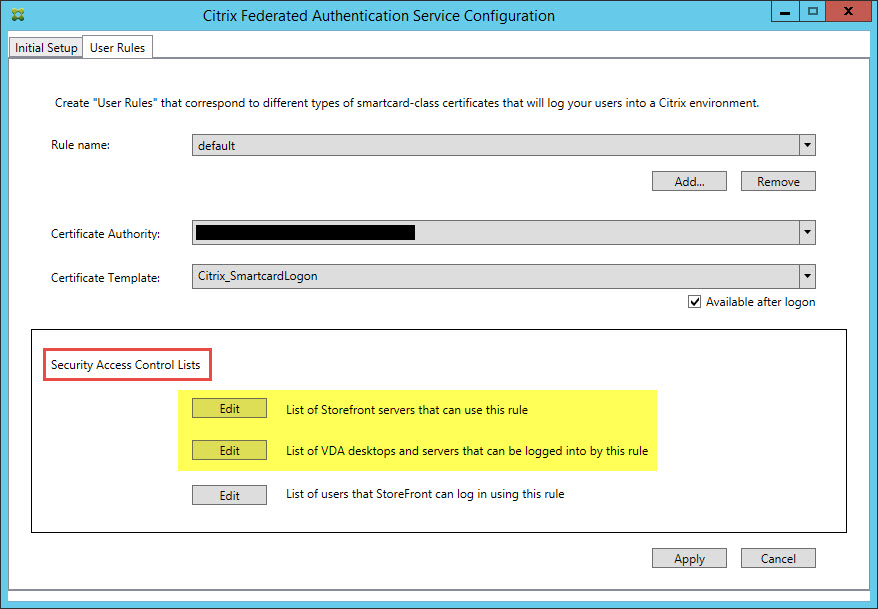
Task: Select the User Rules tab
Action: (x=118, y=48)
